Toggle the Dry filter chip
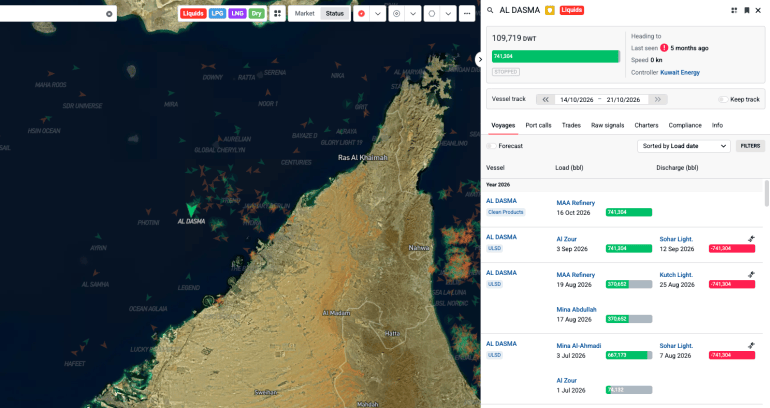 click(256, 14)
